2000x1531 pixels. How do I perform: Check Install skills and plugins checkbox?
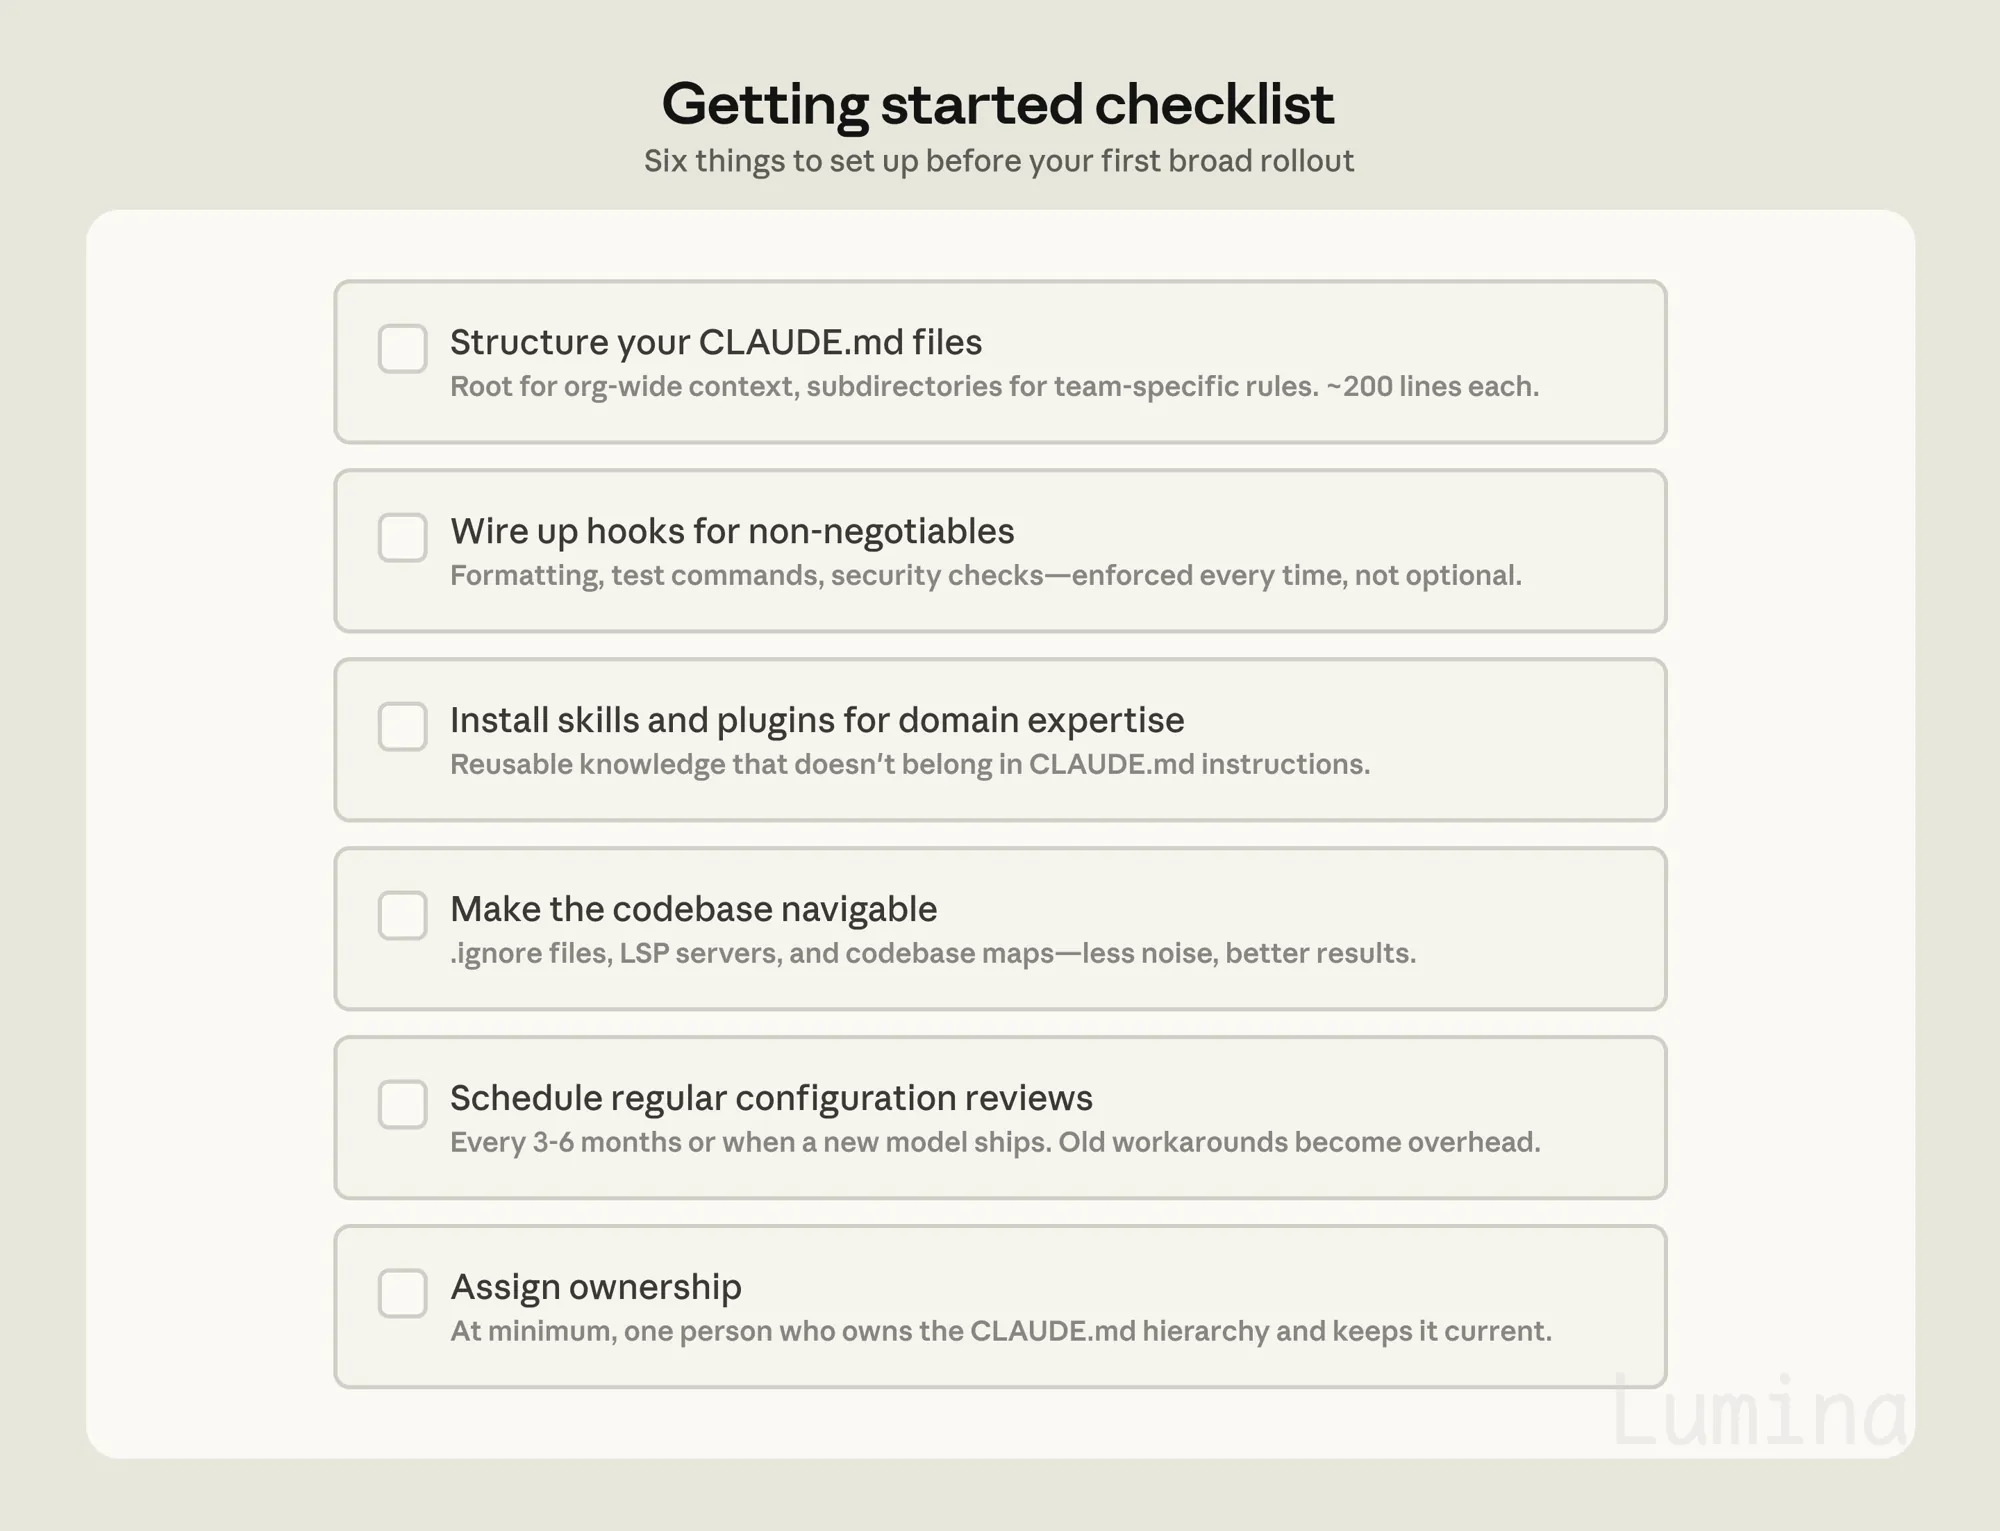[x=403, y=726]
